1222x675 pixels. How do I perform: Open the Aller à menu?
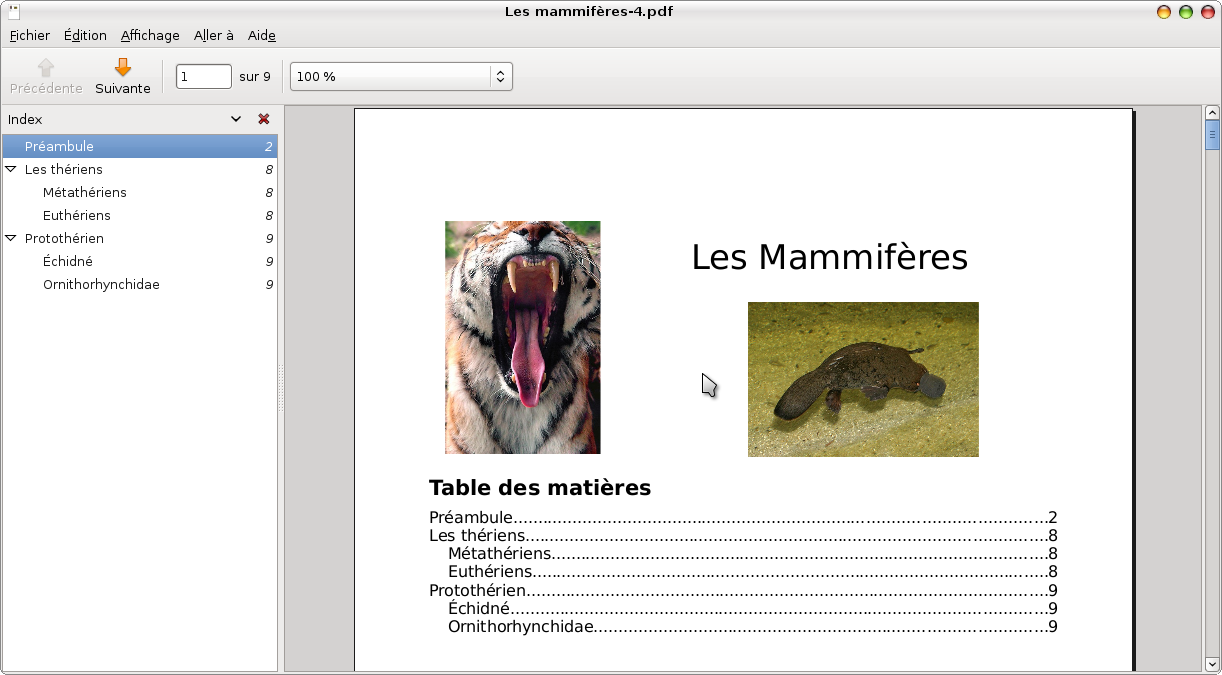(x=214, y=35)
